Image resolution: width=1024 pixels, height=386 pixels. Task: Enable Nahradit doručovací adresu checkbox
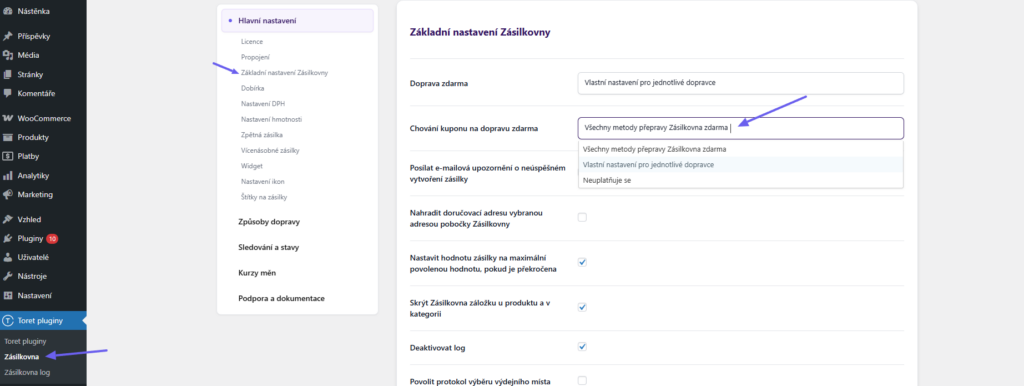point(582,217)
